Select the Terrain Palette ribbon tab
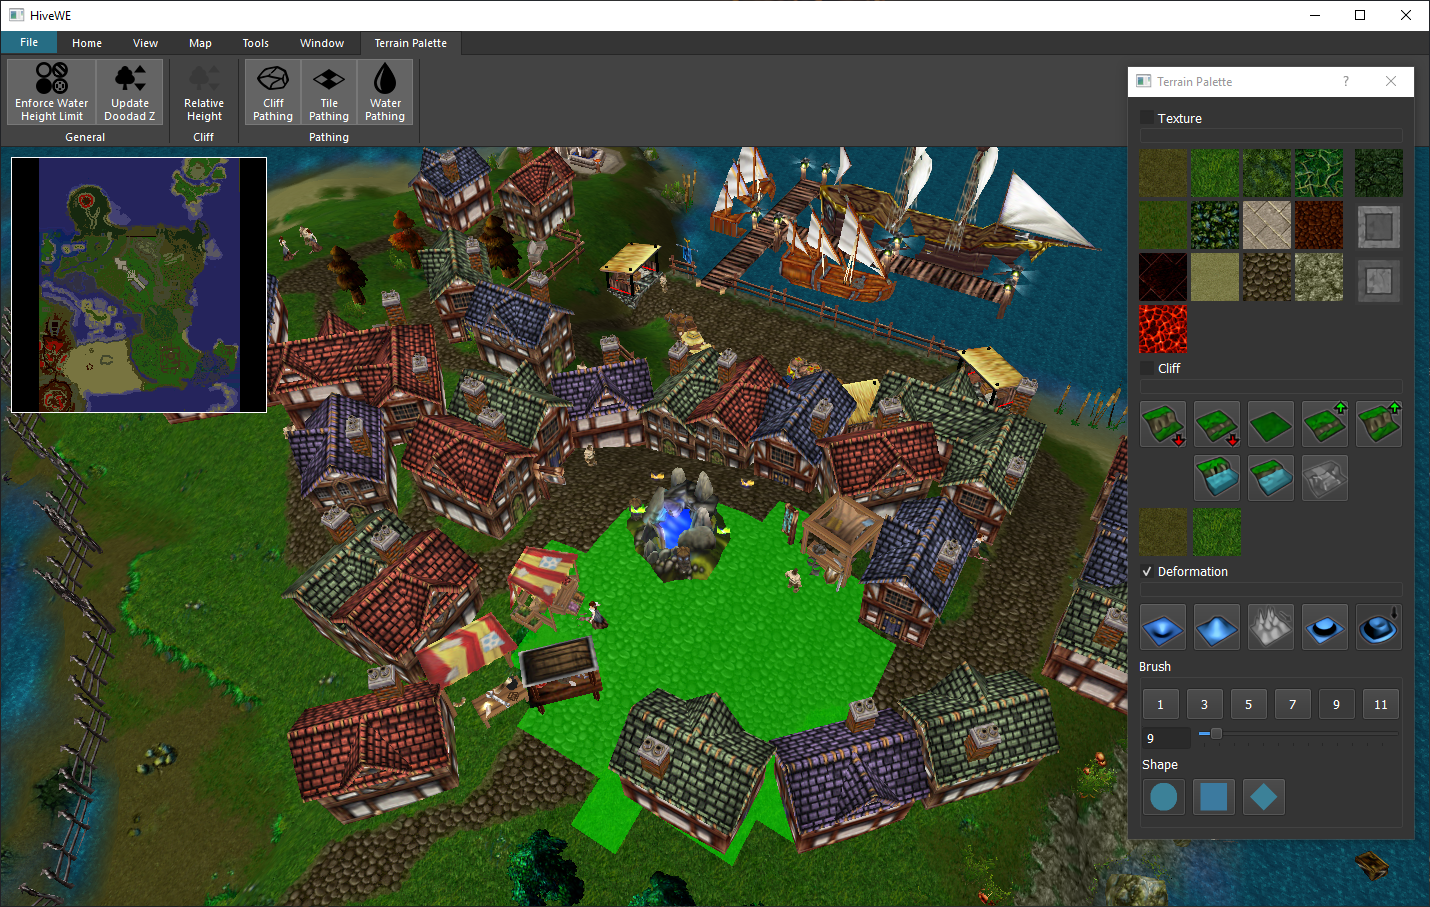 (x=411, y=43)
